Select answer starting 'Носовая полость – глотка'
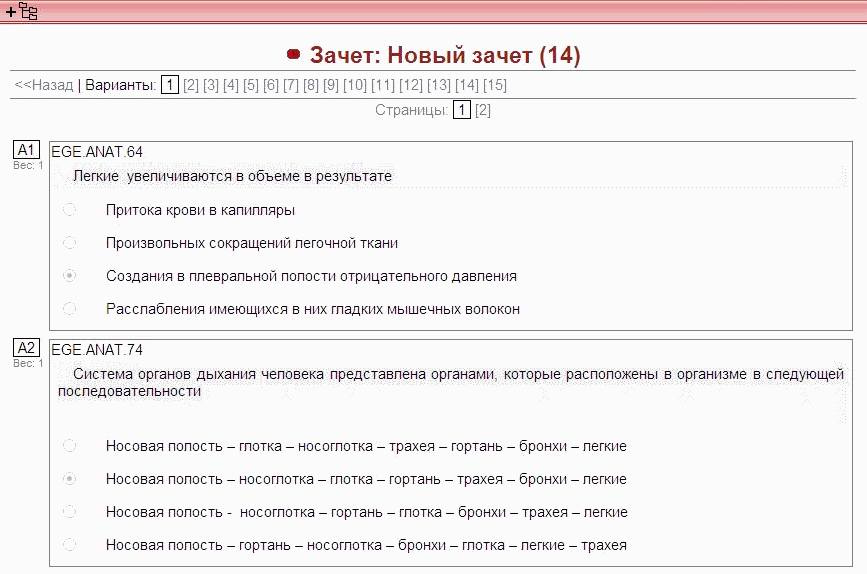 (69, 446)
